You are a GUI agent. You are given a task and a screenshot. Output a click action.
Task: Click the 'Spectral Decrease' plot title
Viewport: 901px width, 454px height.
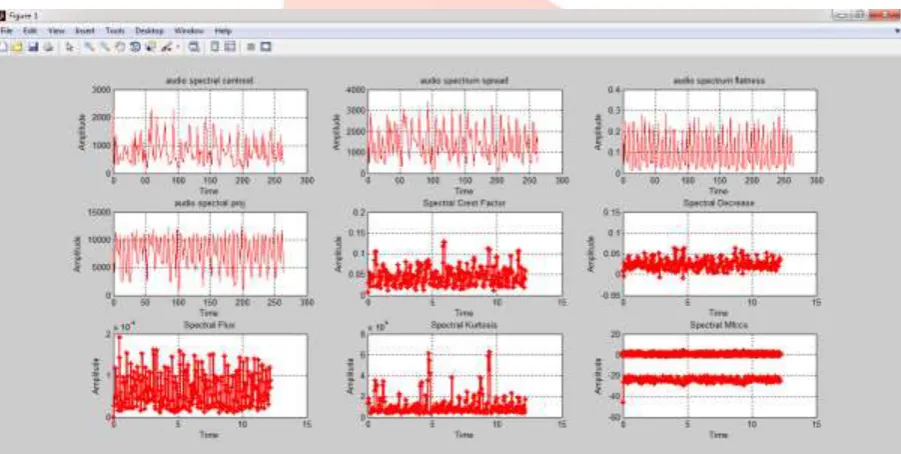pyautogui.click(x=719, y=203)
